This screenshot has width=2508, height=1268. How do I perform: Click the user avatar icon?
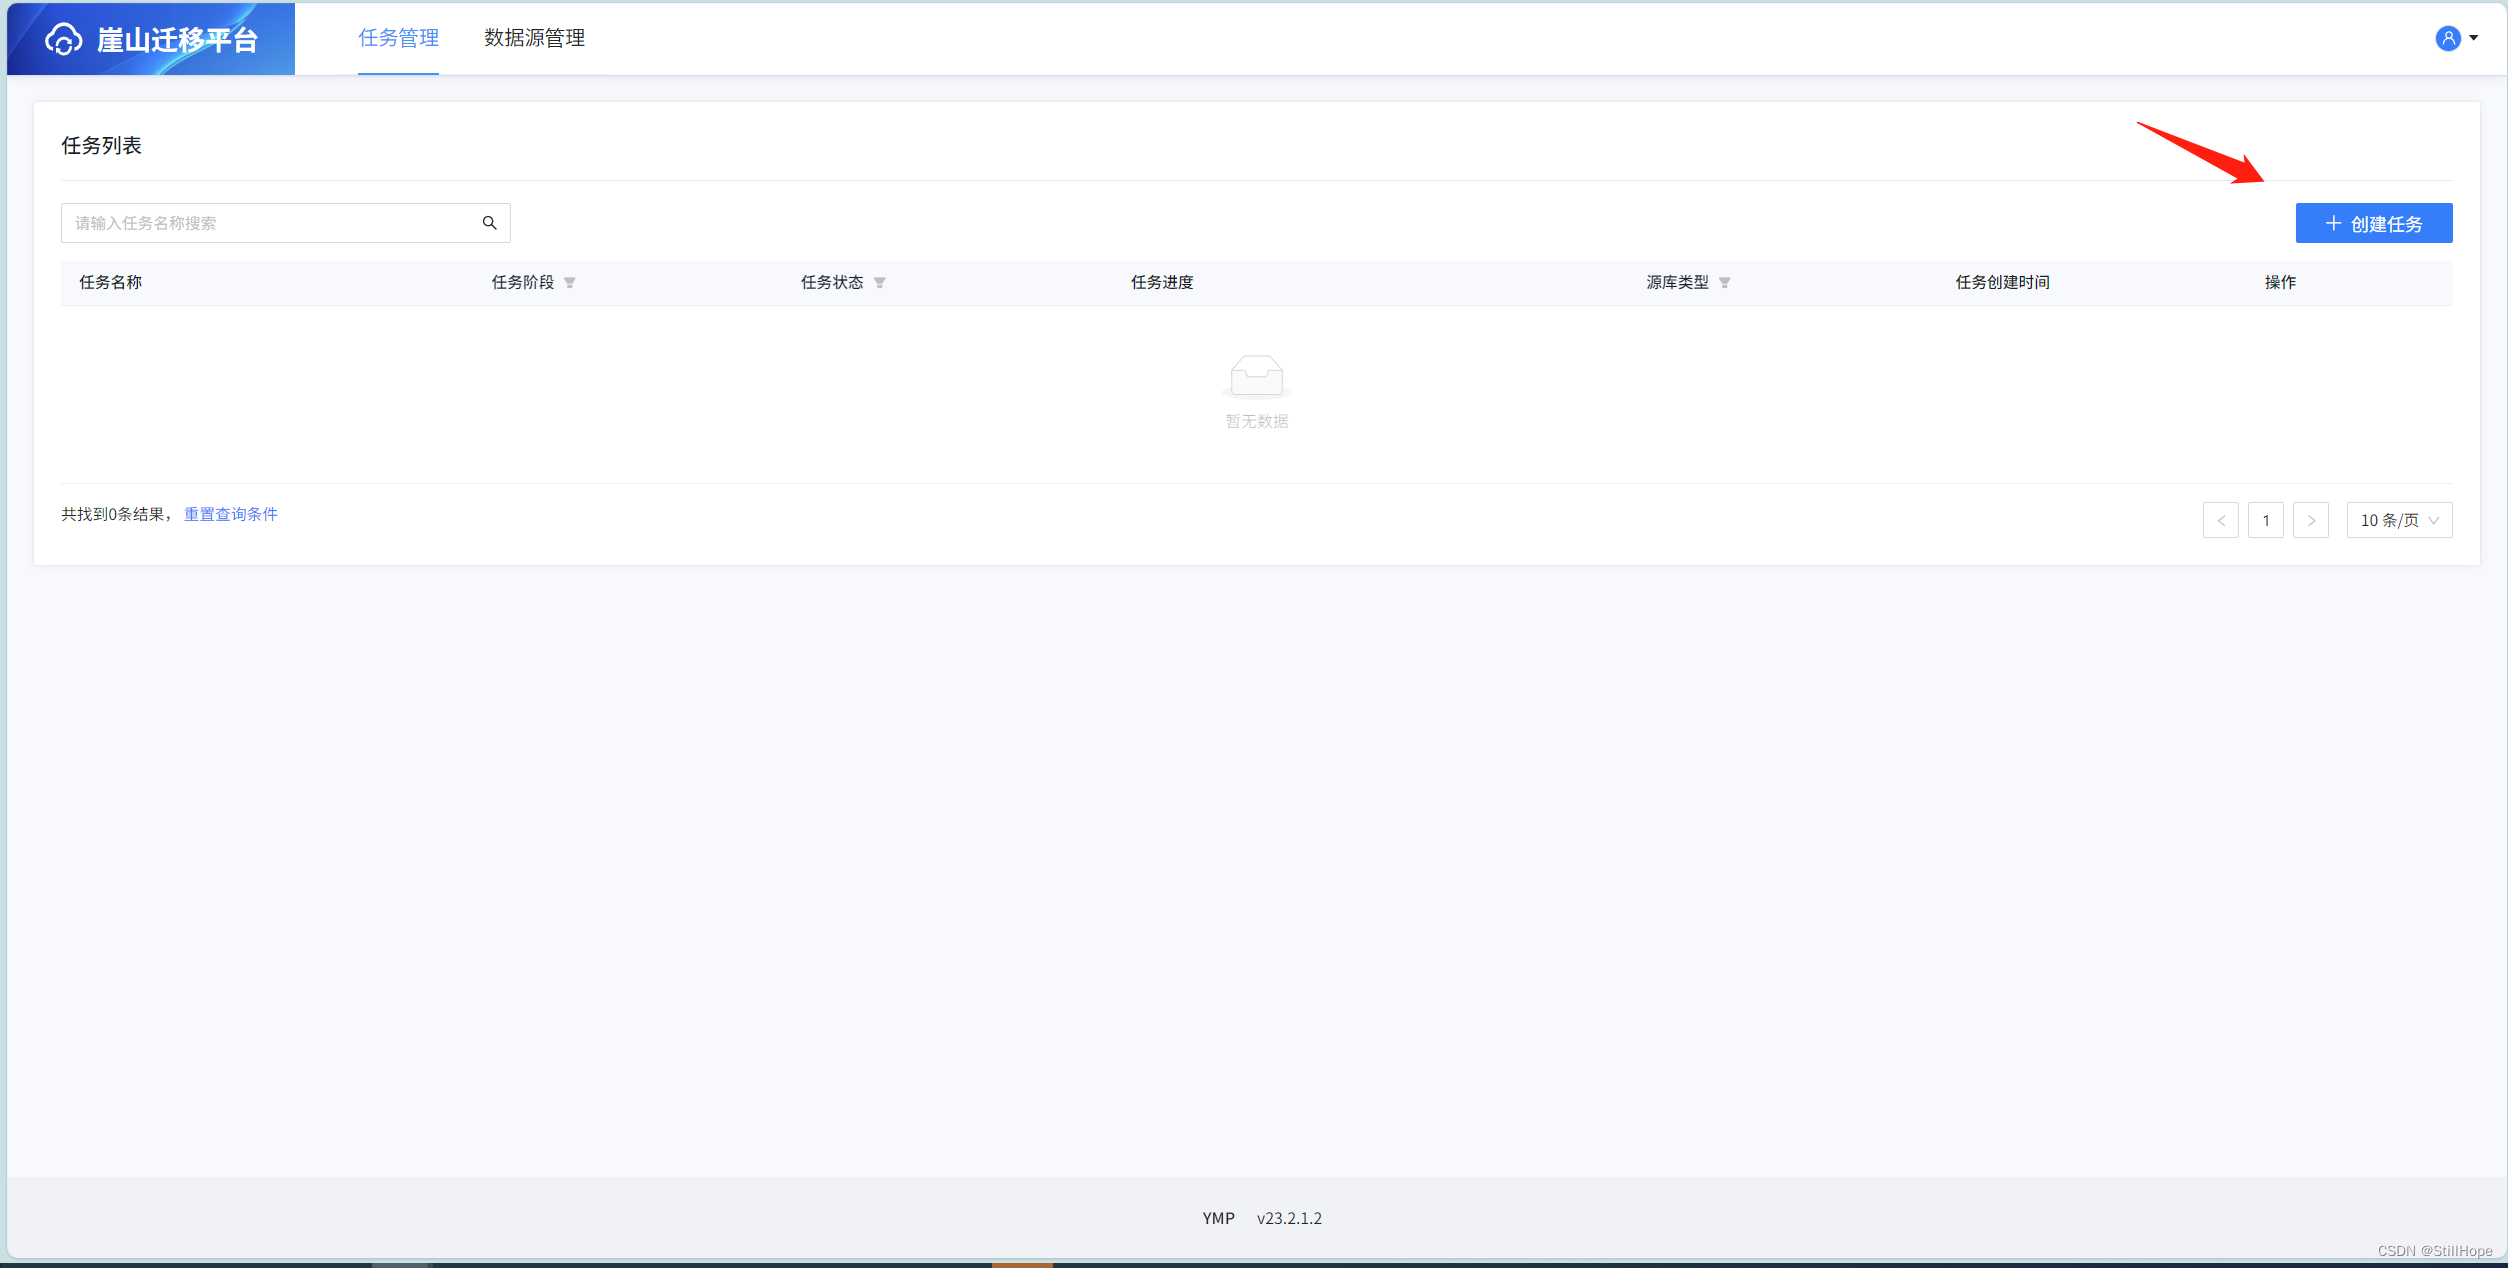click(2447, 38)
